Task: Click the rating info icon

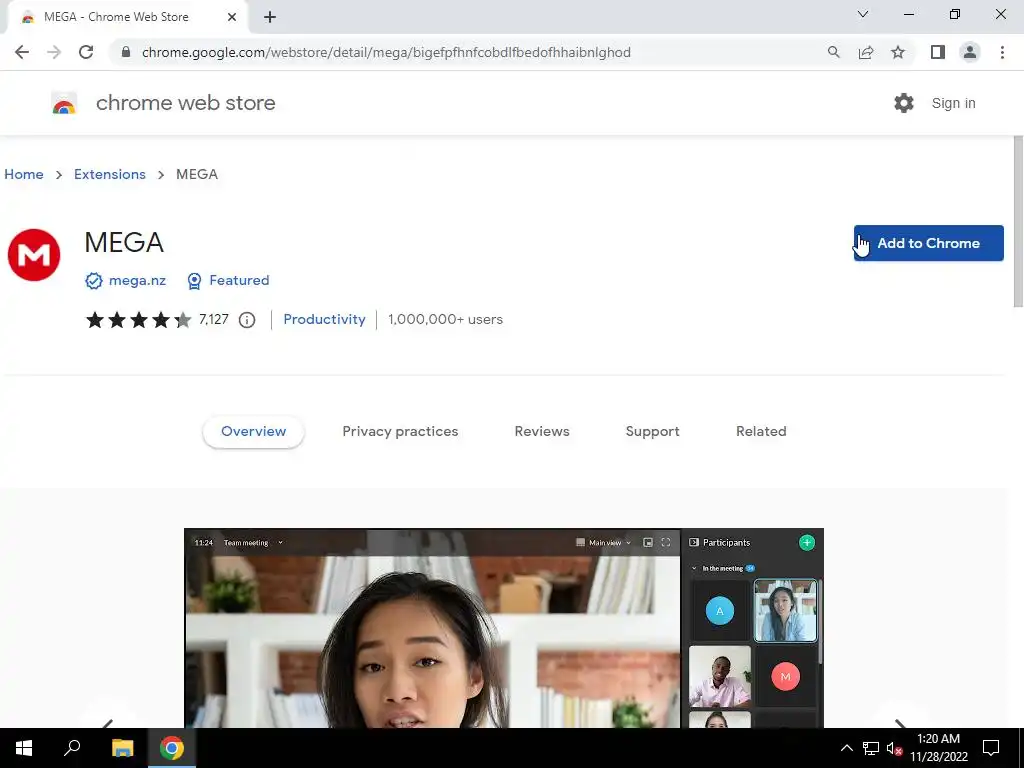Action: click(x=247, y=320)
